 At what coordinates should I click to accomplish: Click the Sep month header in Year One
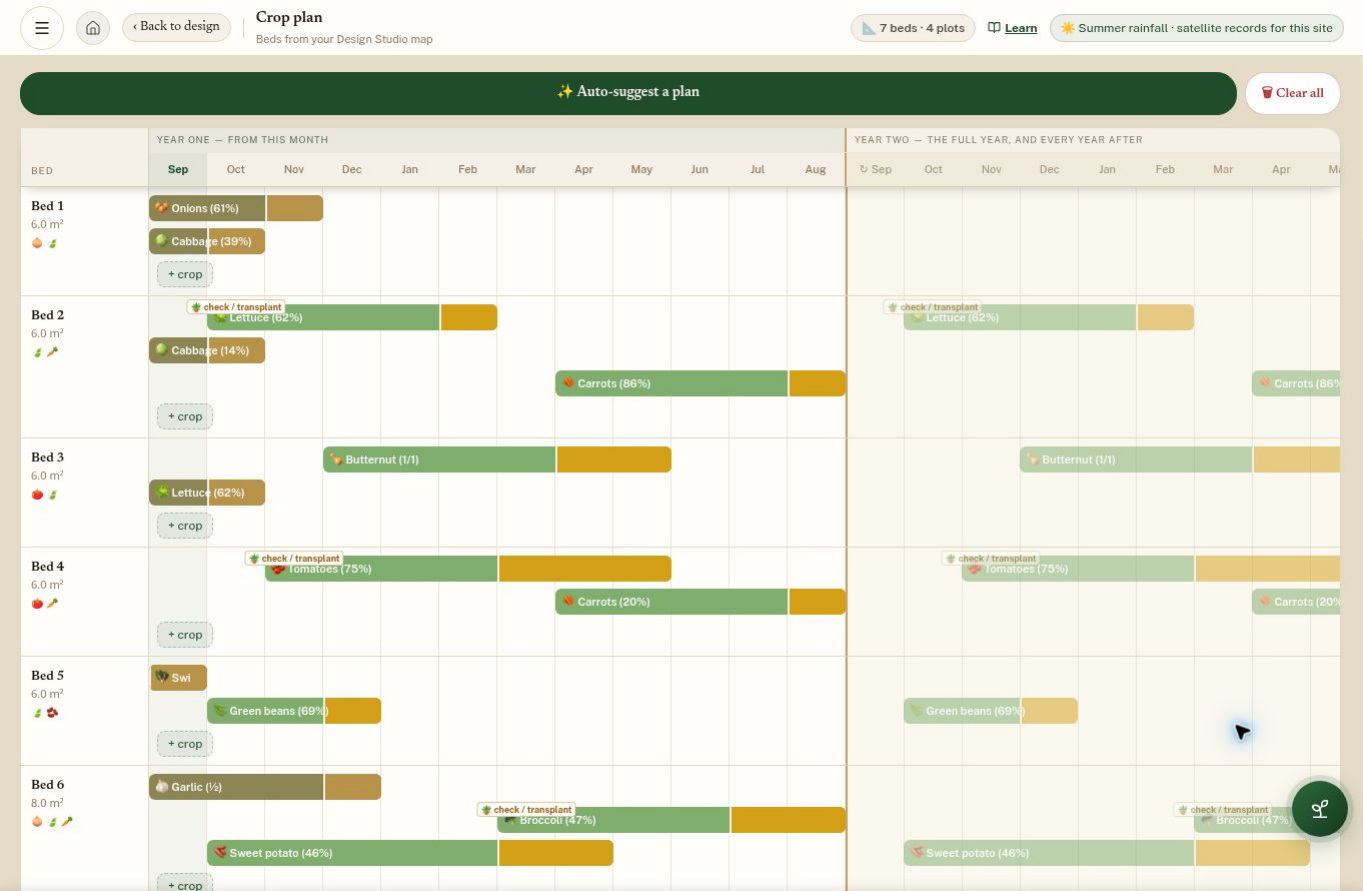click(x=178, y=169)
